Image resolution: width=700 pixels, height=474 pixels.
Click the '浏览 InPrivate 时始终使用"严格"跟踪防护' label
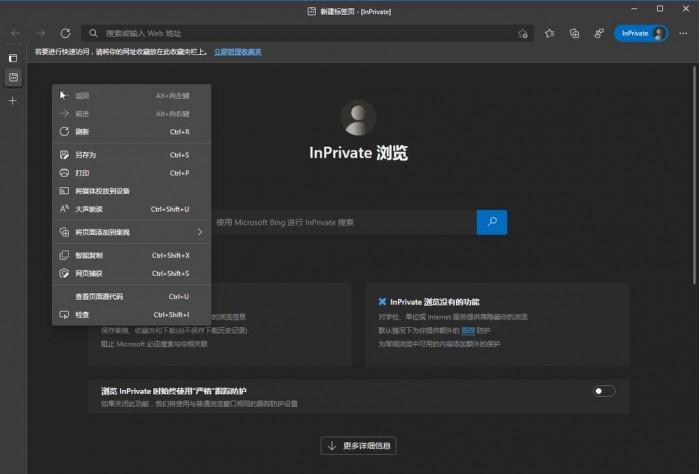pyautogui.click(x=174, y=391)
